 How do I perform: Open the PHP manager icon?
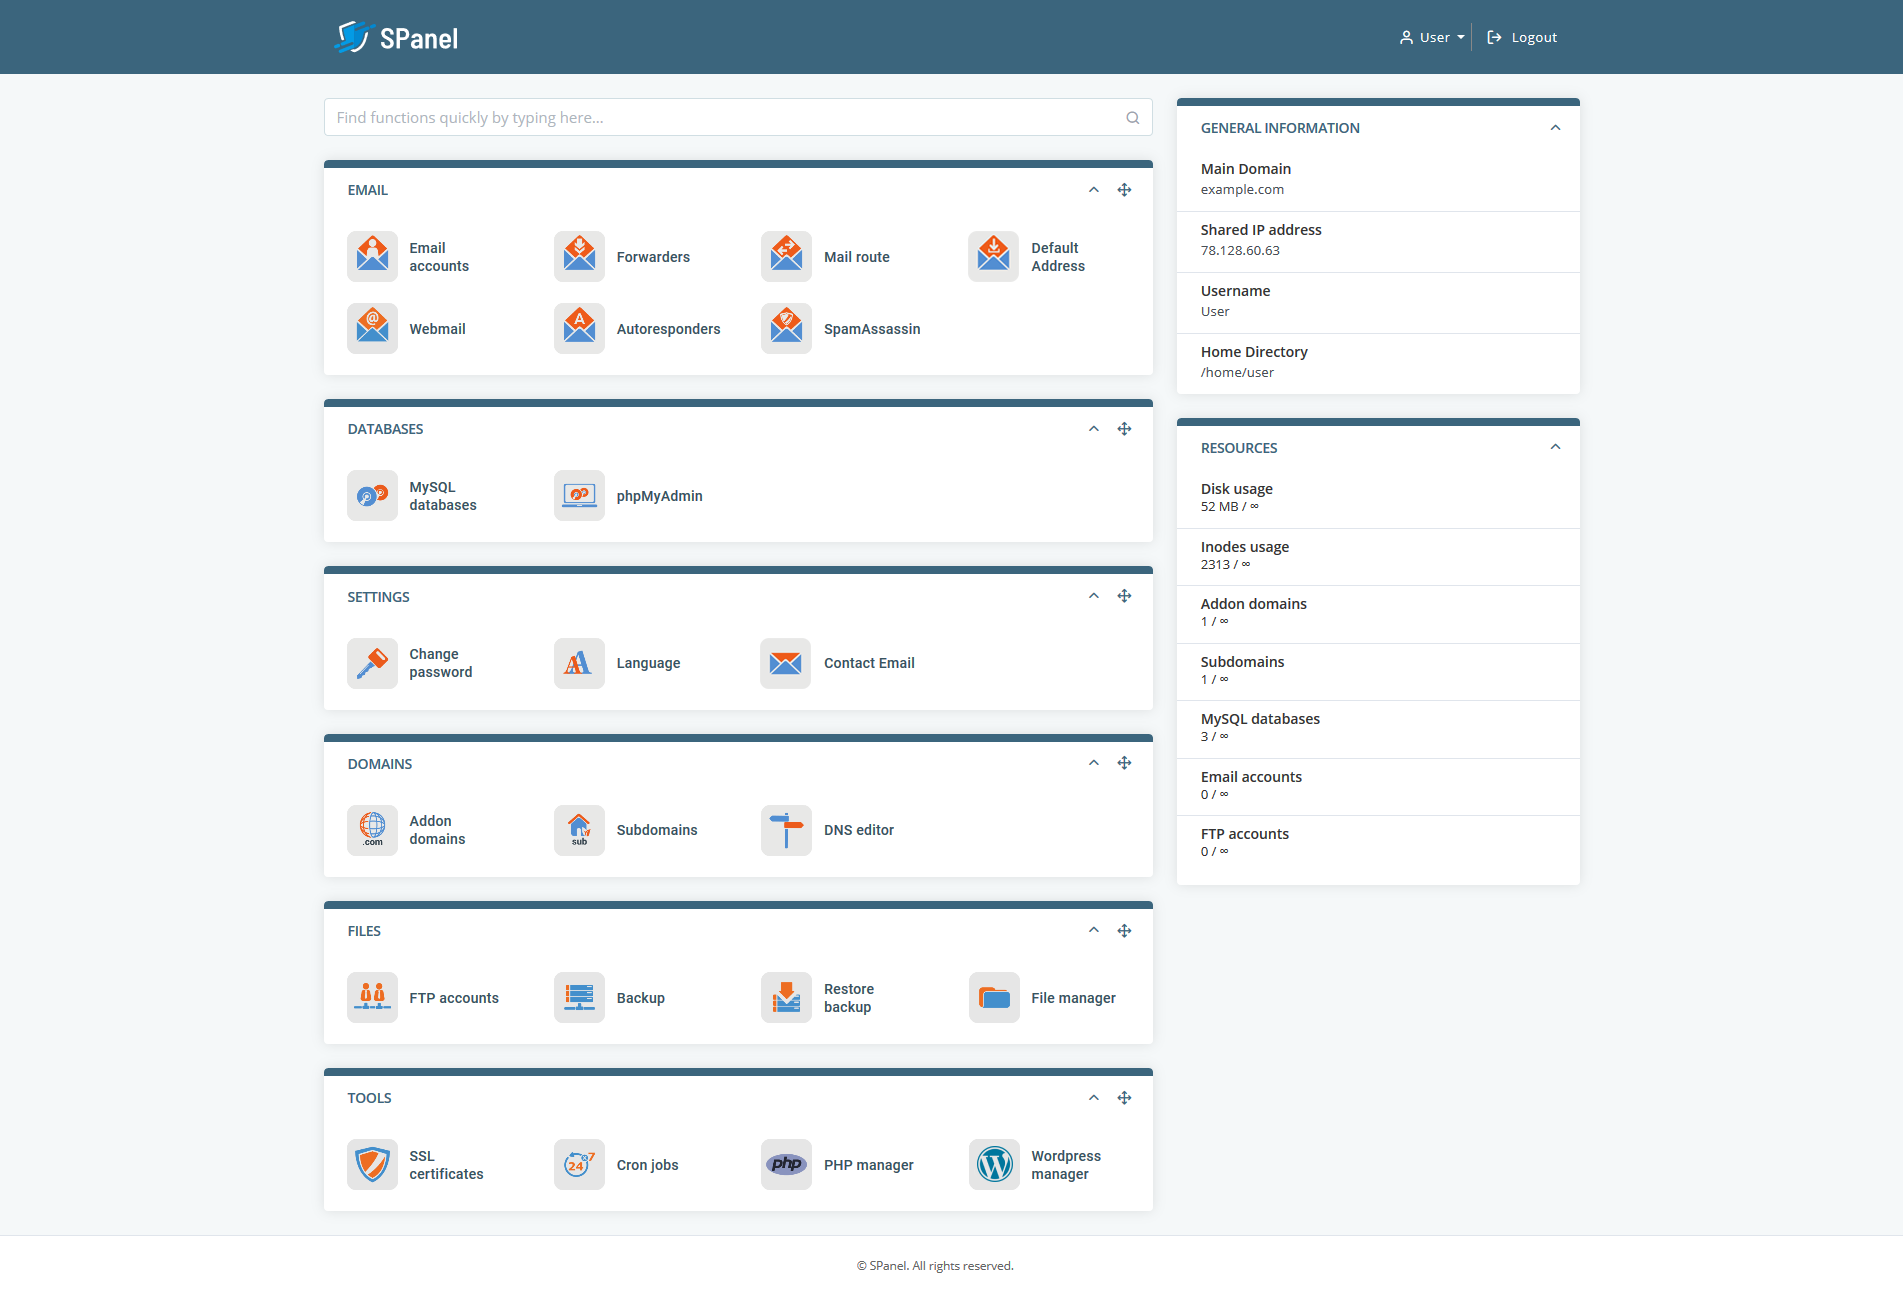coord(786,1165)
